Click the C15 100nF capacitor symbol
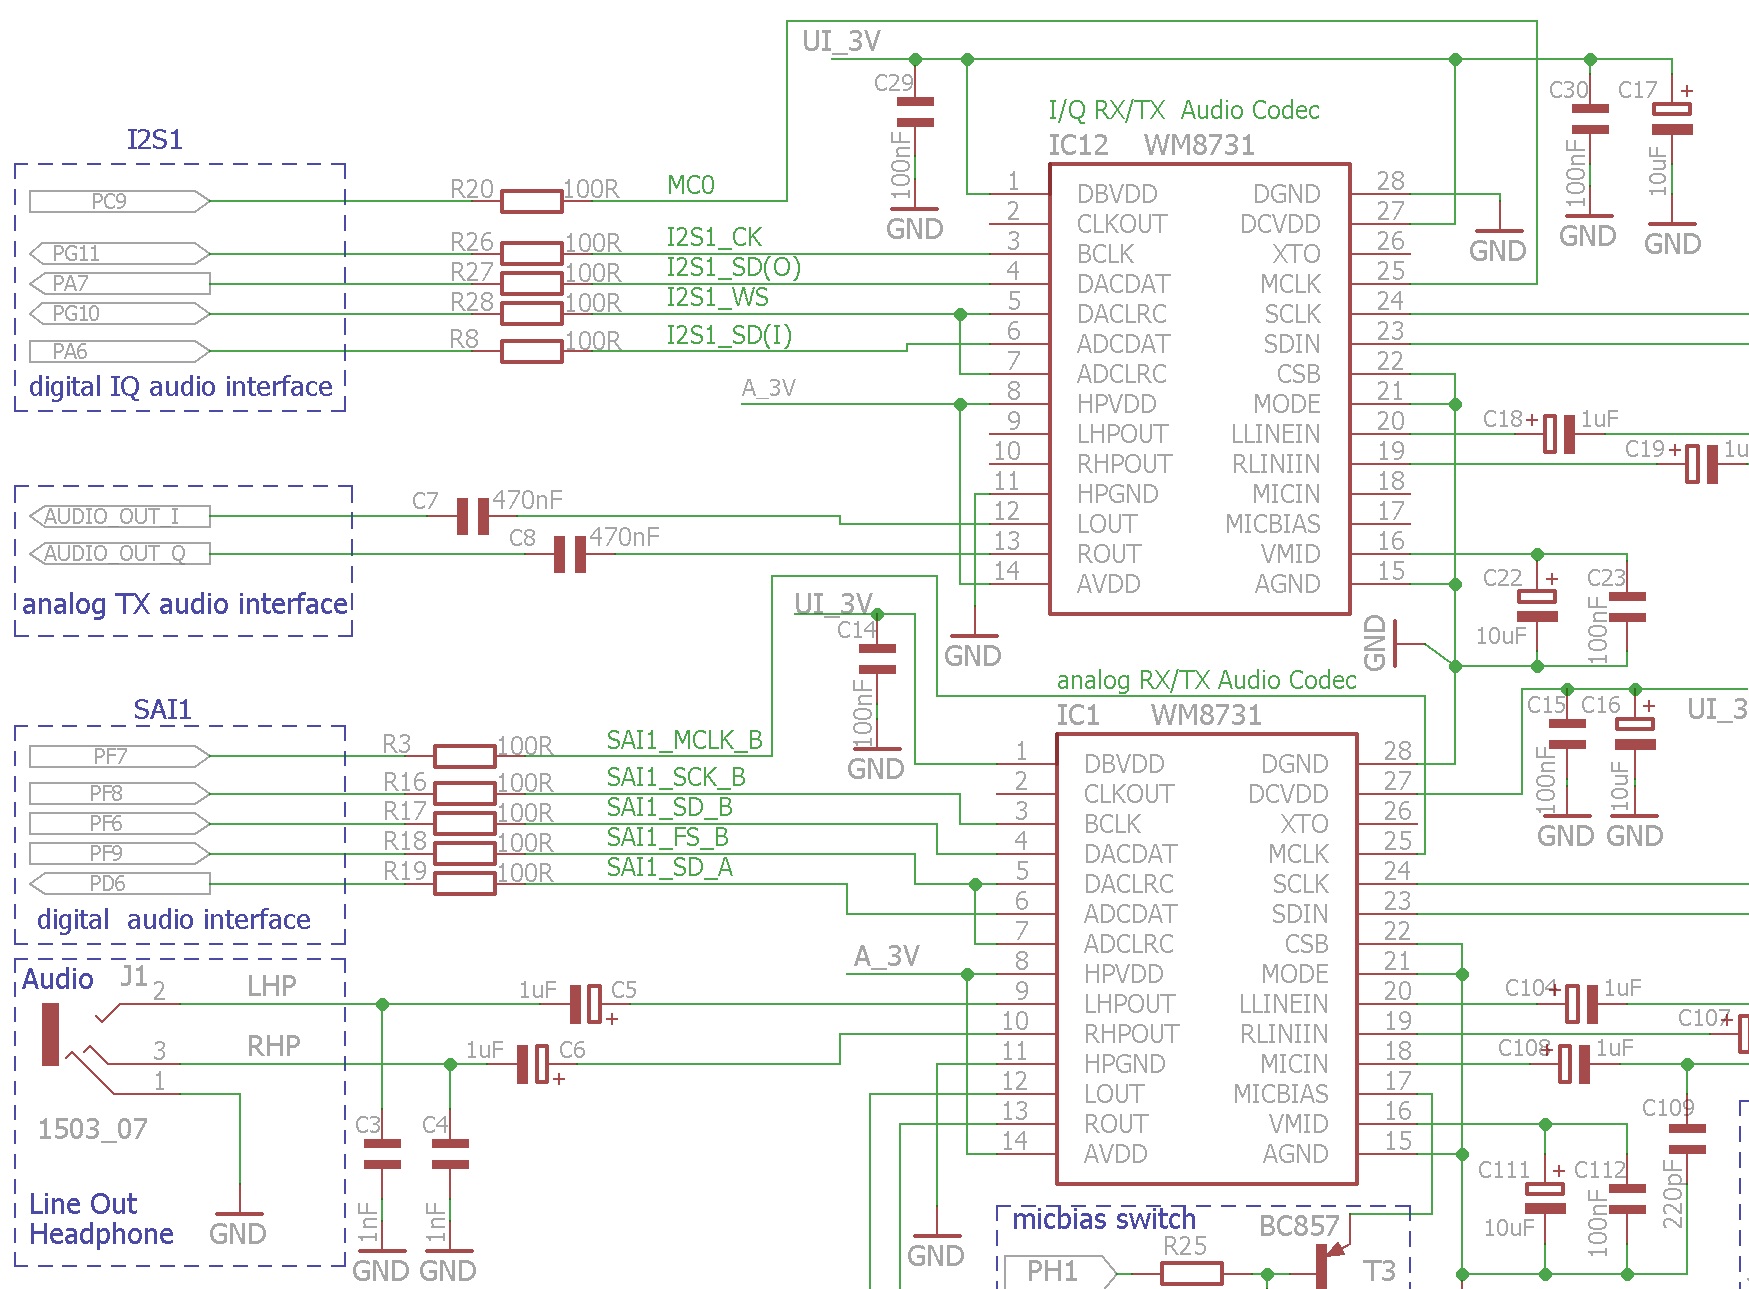This screenshot has width=1749, height=1289. pos(1567,734)
